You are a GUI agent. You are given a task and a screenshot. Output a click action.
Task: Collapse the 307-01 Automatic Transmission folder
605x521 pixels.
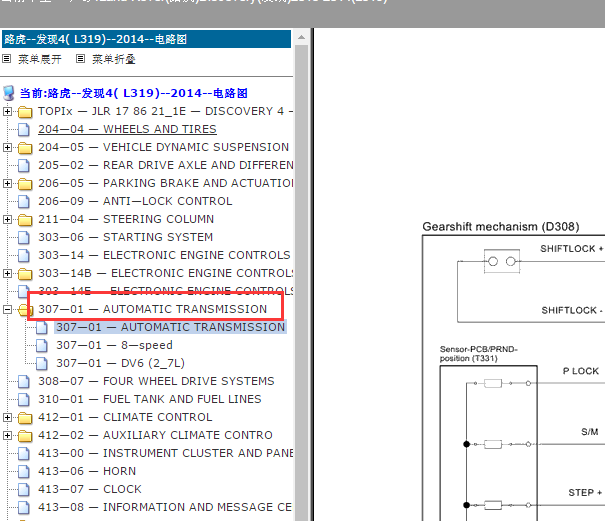(7, 310)
